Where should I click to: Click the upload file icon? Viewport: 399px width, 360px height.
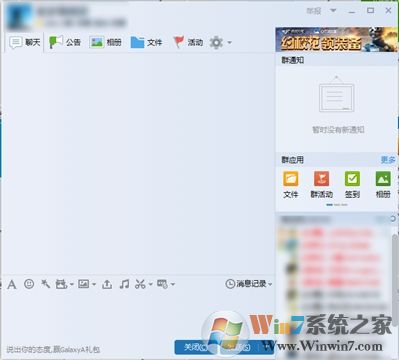[x=107, y=284]
